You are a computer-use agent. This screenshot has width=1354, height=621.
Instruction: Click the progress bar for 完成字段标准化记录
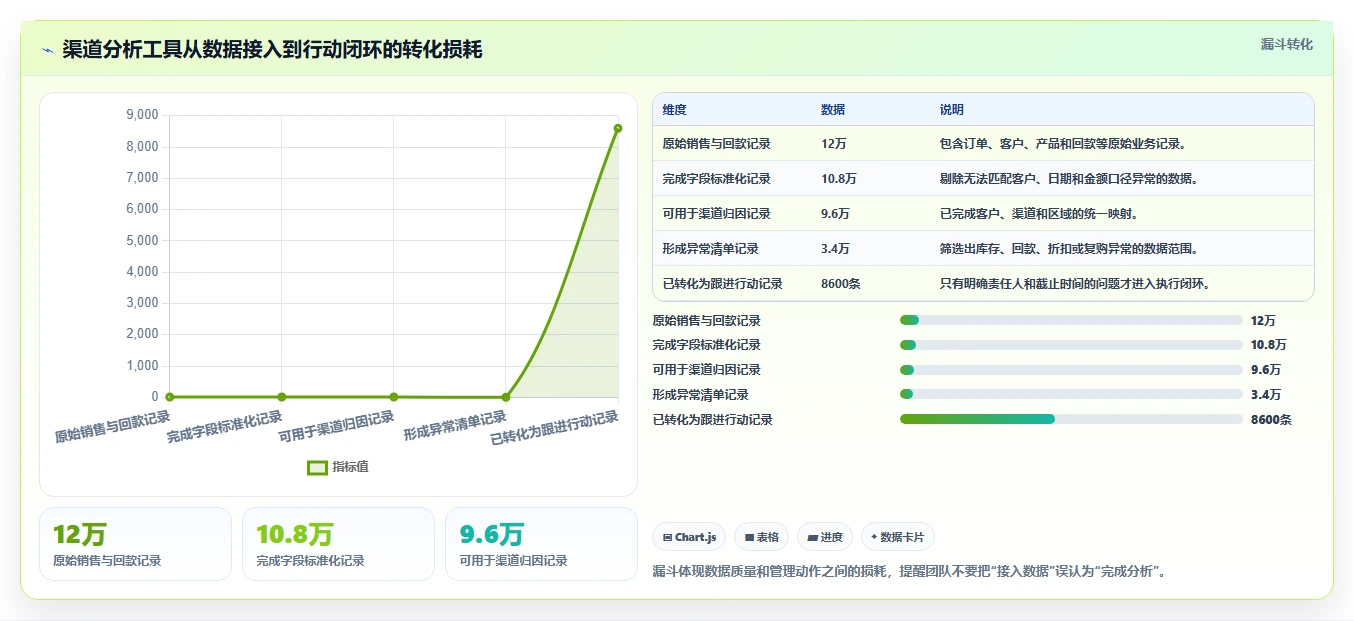click(x=1071, y=345)
